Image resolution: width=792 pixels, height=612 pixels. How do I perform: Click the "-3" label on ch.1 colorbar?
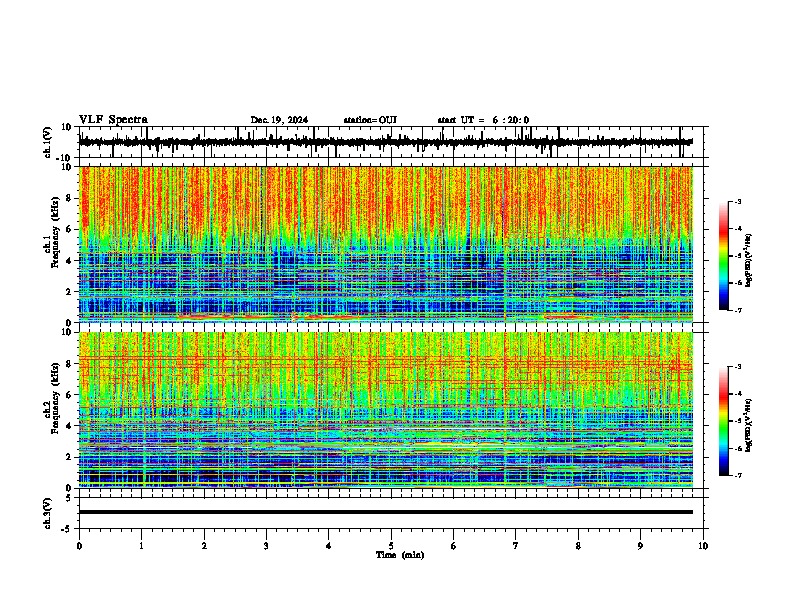[x=738, y=201]
